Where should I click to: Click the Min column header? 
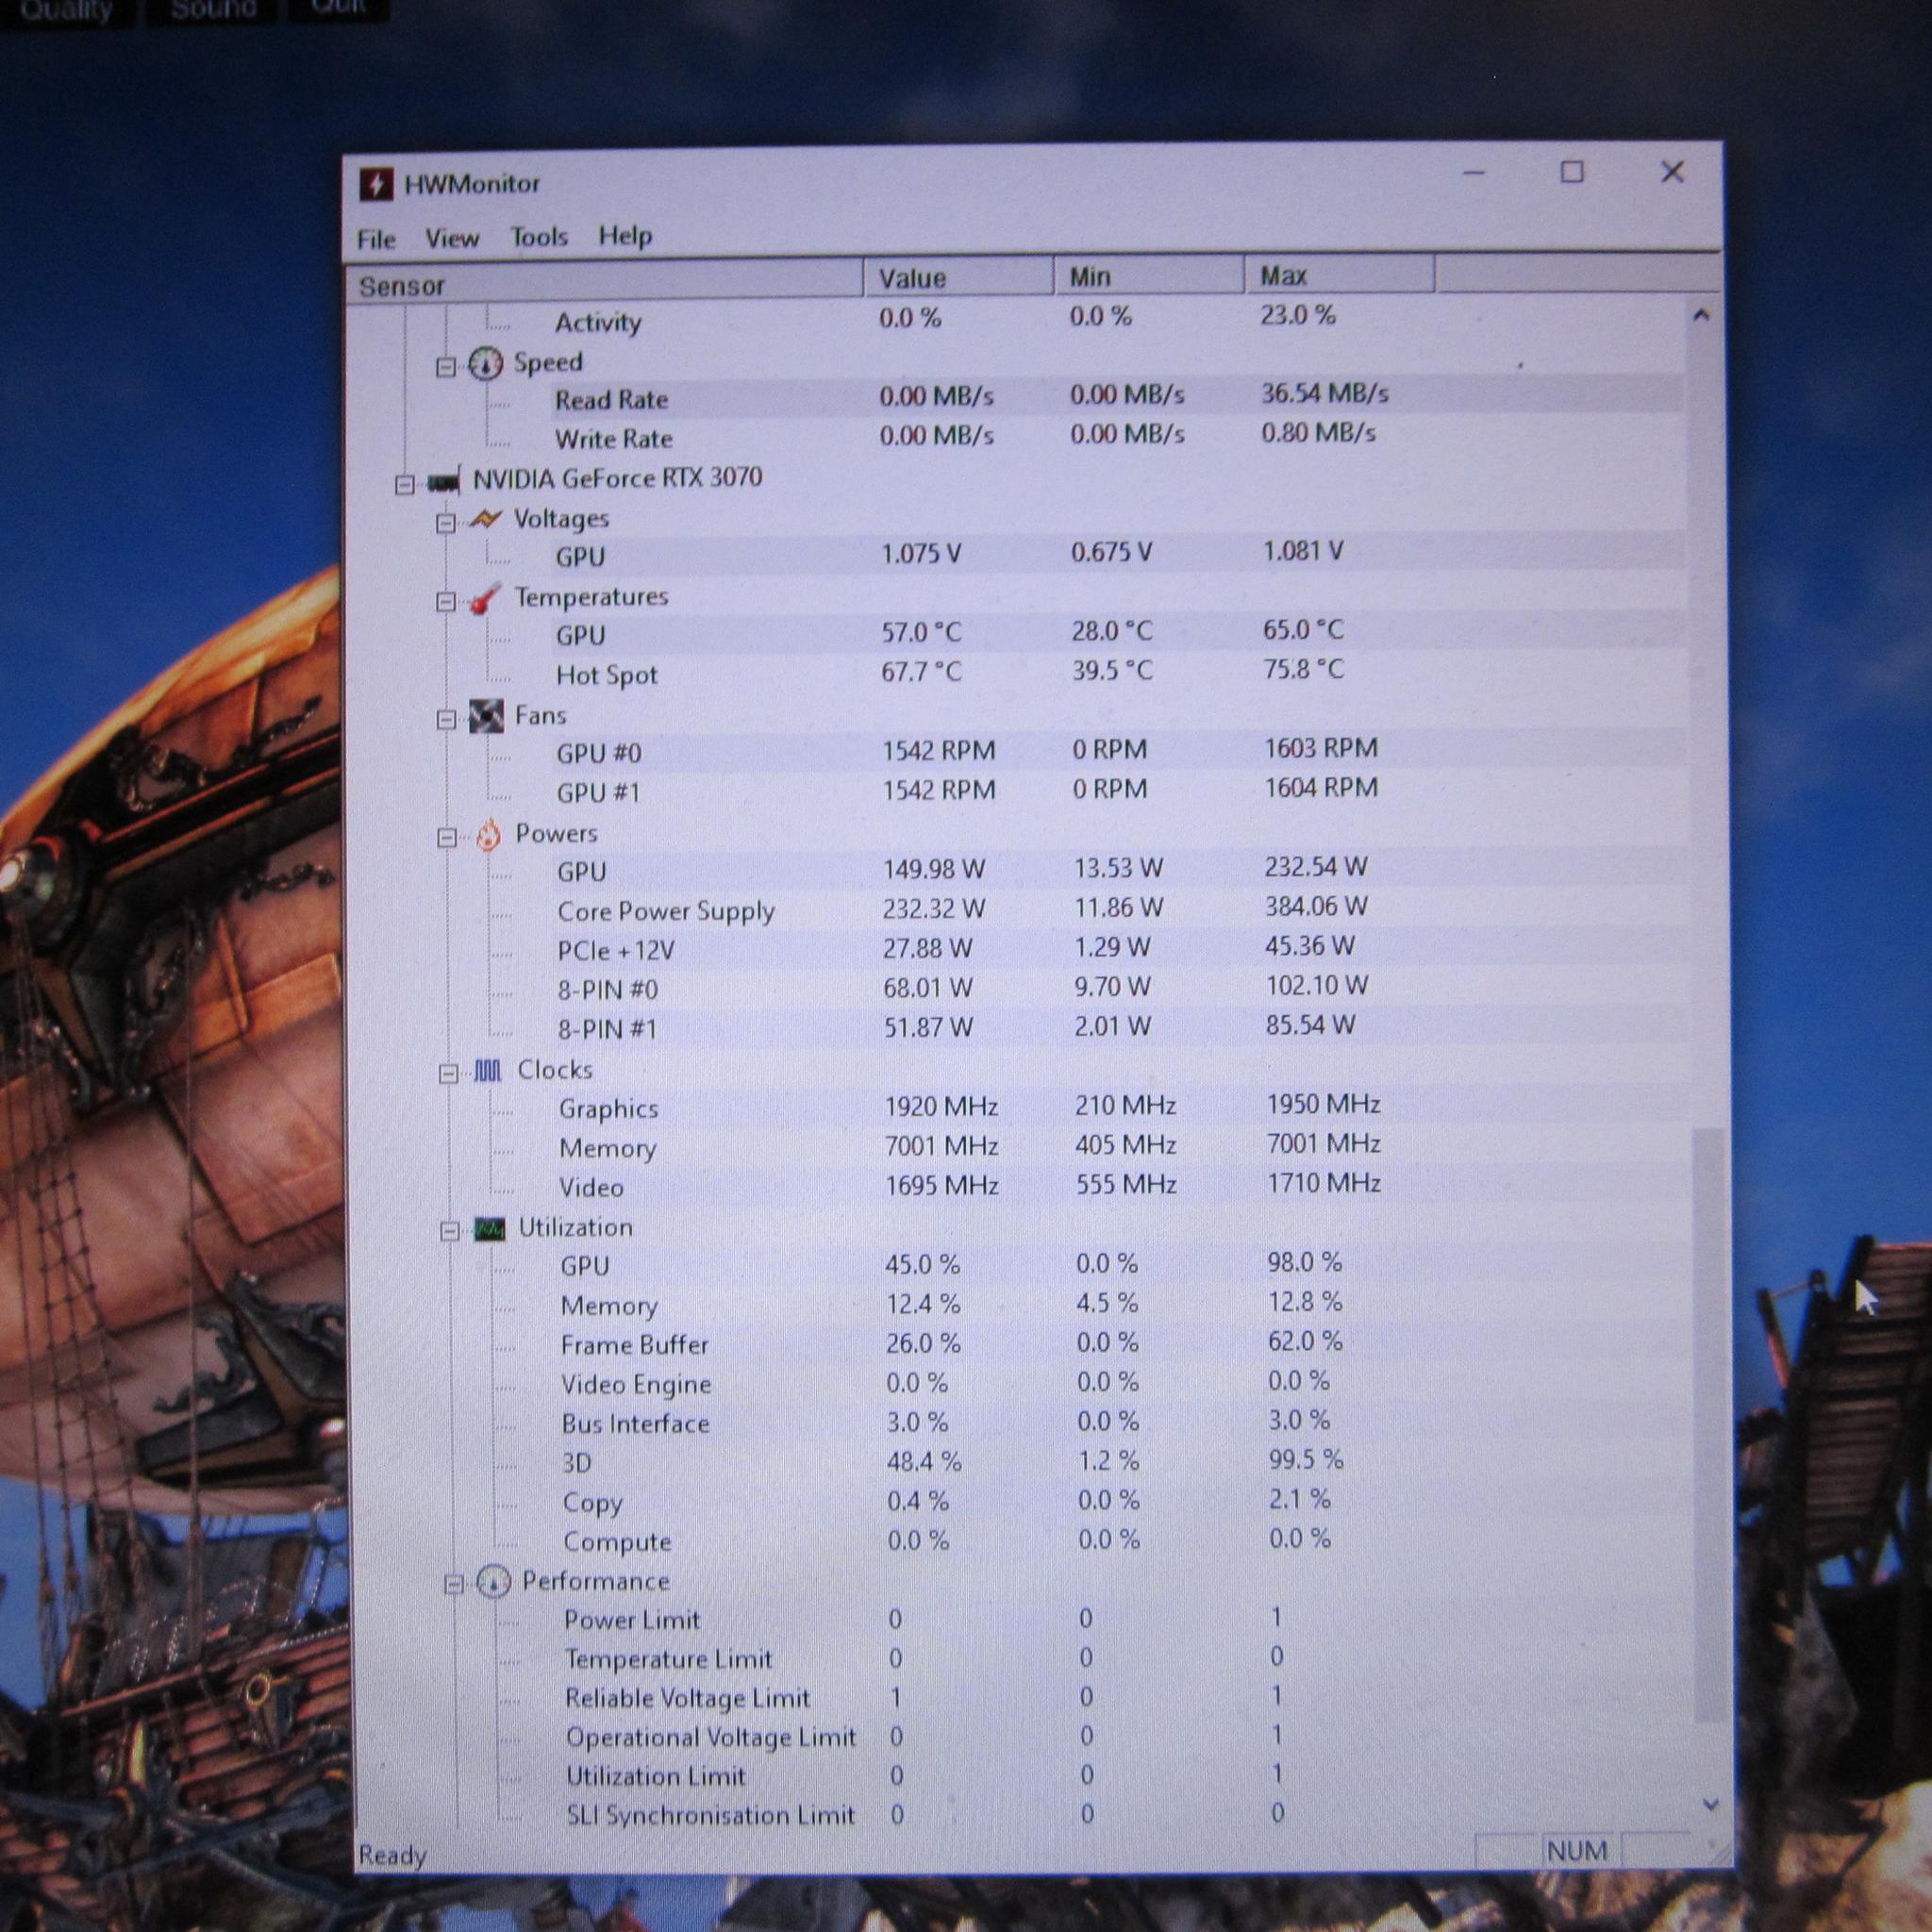coord(1149,275)
